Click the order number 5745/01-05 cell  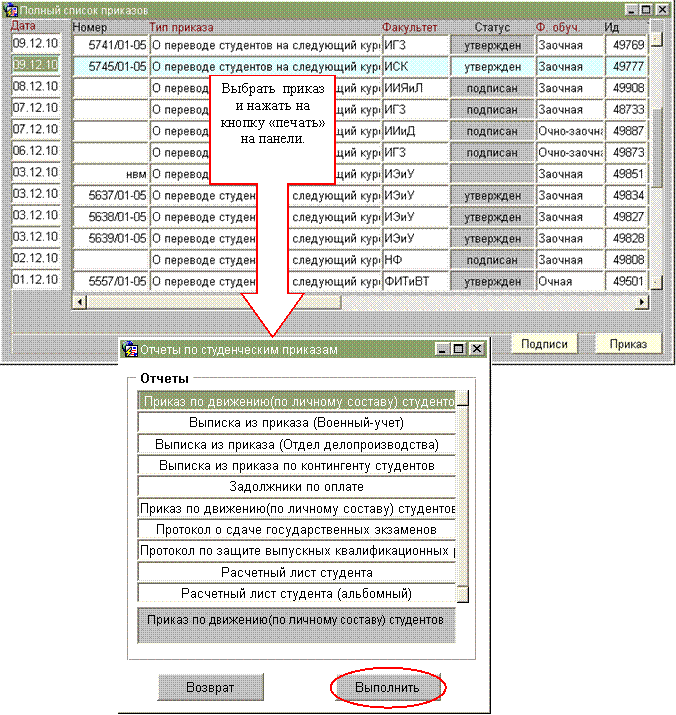click(111, 67)
